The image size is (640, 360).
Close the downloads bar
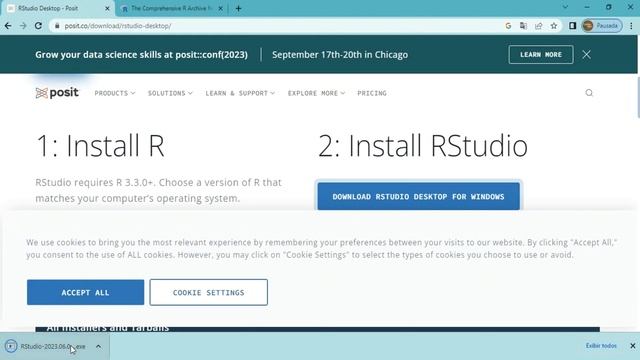pyautogui.click(x=632, y=346)
